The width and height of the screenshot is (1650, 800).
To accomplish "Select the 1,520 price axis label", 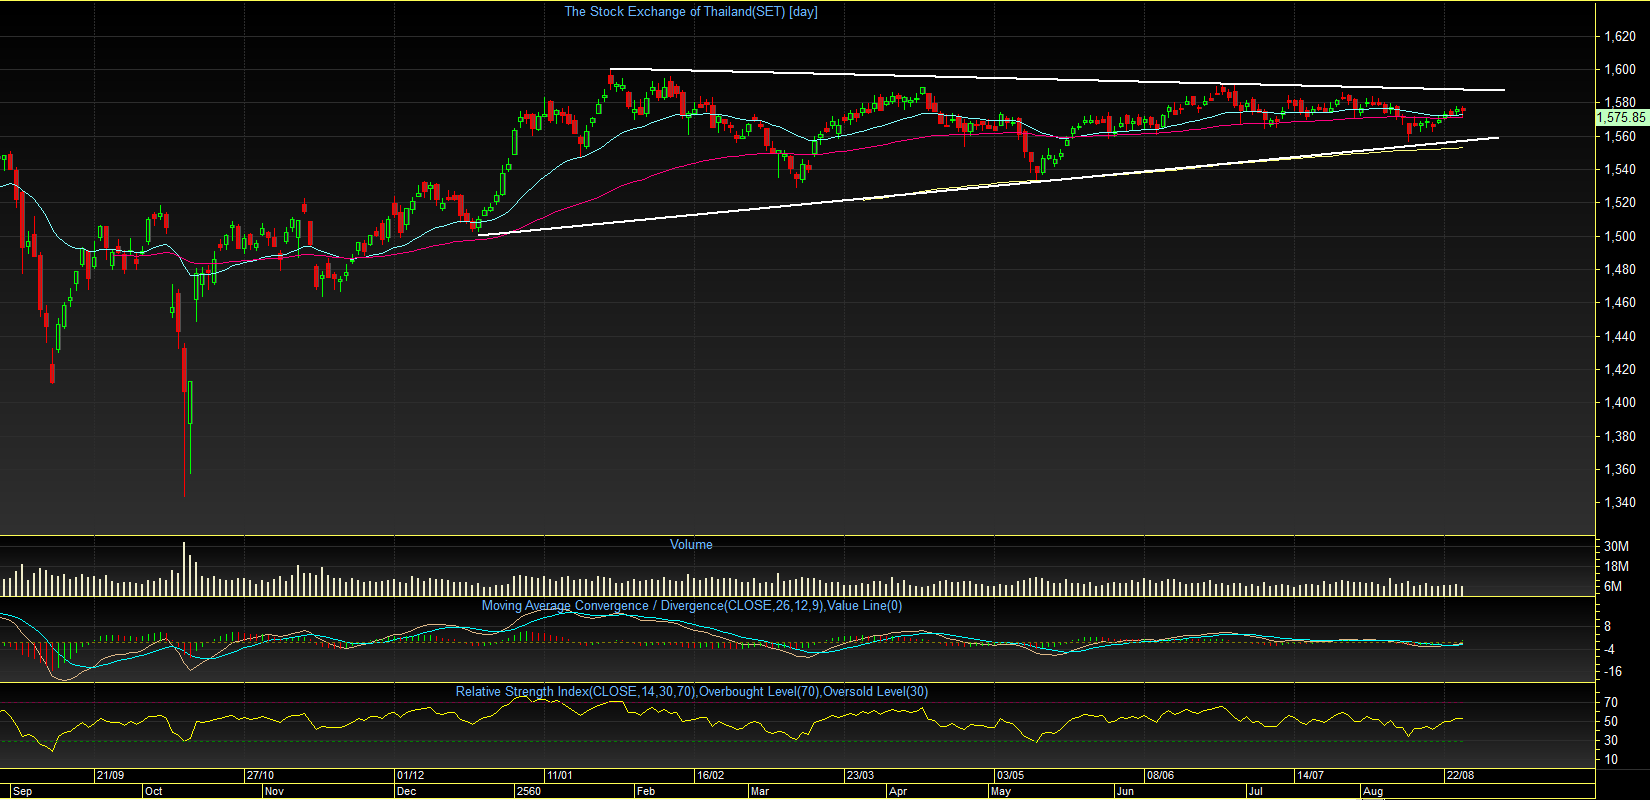I will [1620, 203].
